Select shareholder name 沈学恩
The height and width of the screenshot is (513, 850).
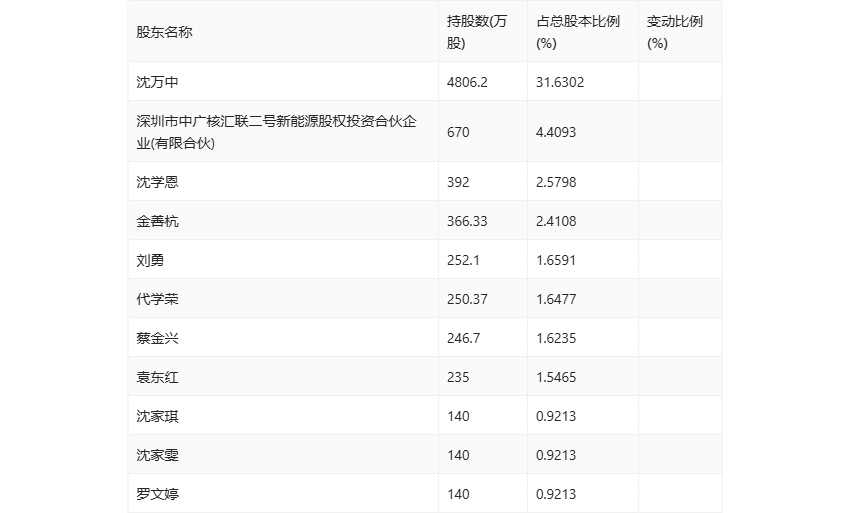click(157, 182)
